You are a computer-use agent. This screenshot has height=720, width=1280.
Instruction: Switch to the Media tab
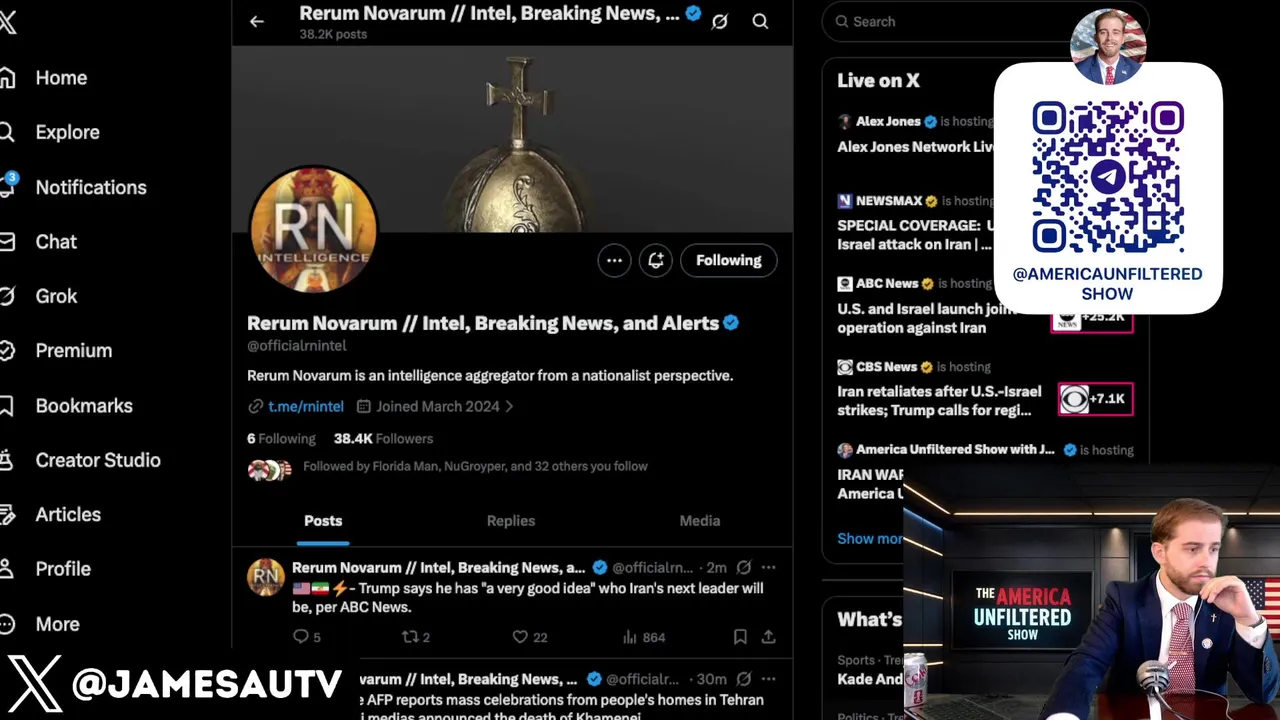(700, 521)
